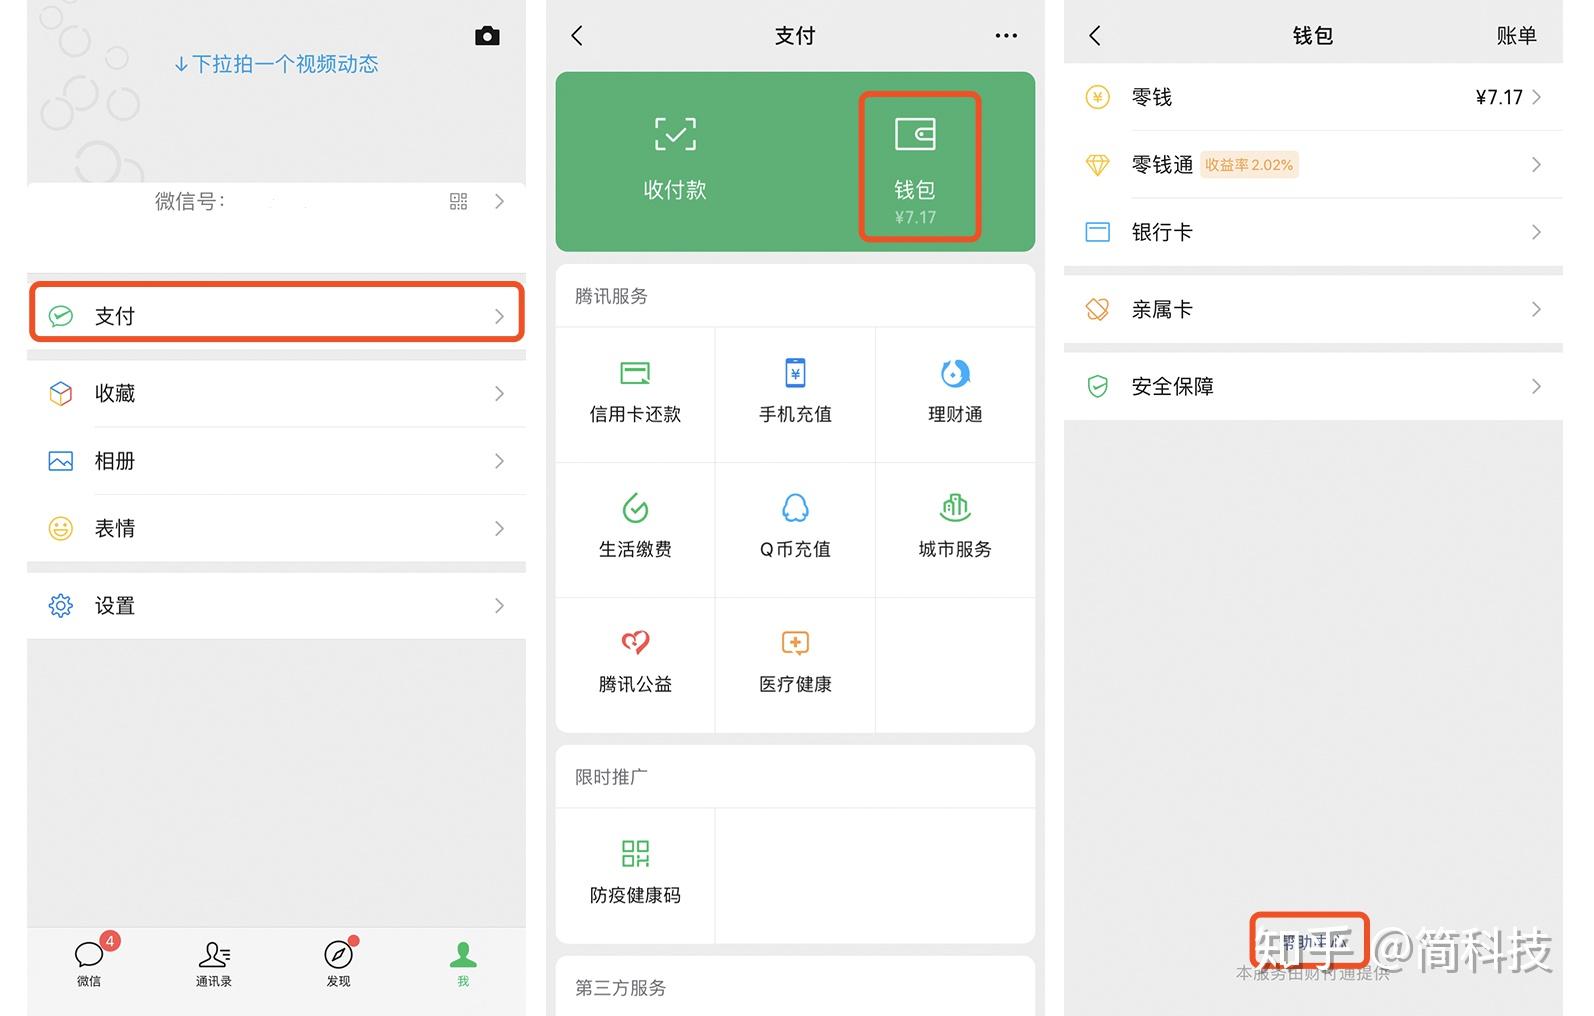Go back from the 钱包 screen
The width and height of the screenshot is (1594, 1016).
(x=1095, y=36)
